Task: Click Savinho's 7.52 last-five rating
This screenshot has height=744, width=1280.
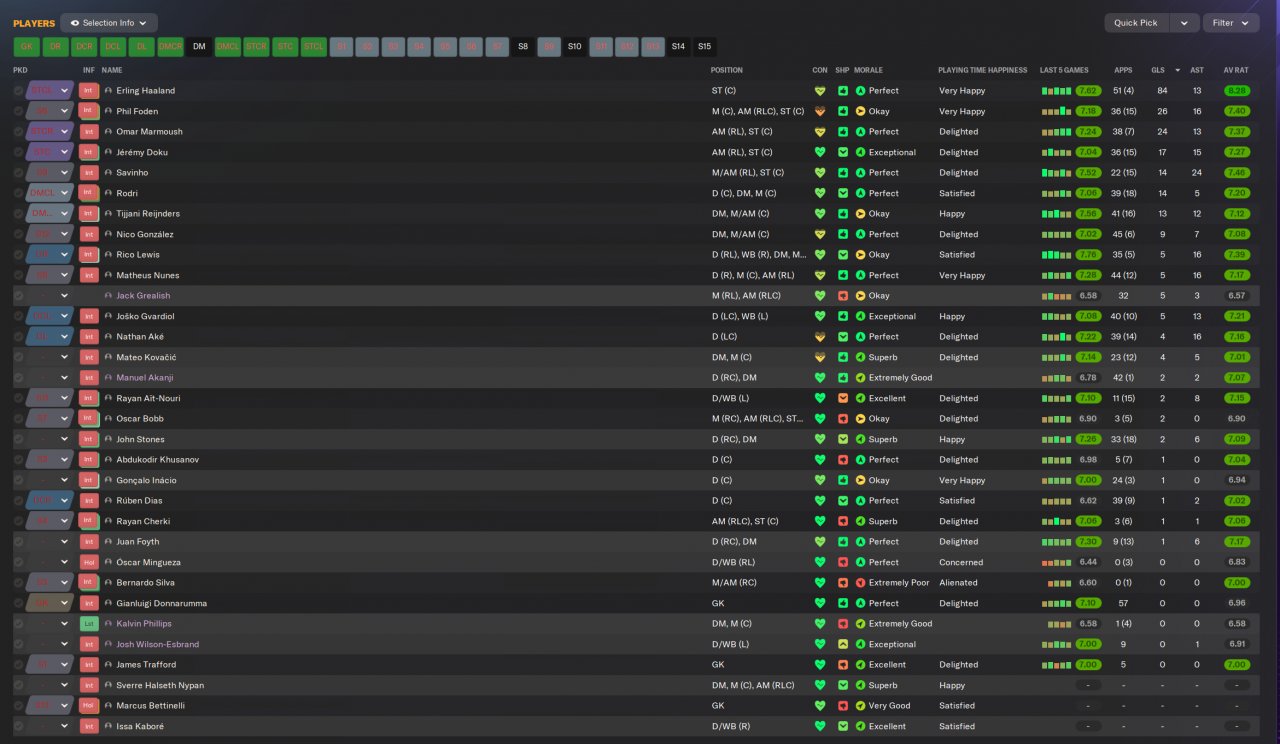Action: coord(1089,173)
